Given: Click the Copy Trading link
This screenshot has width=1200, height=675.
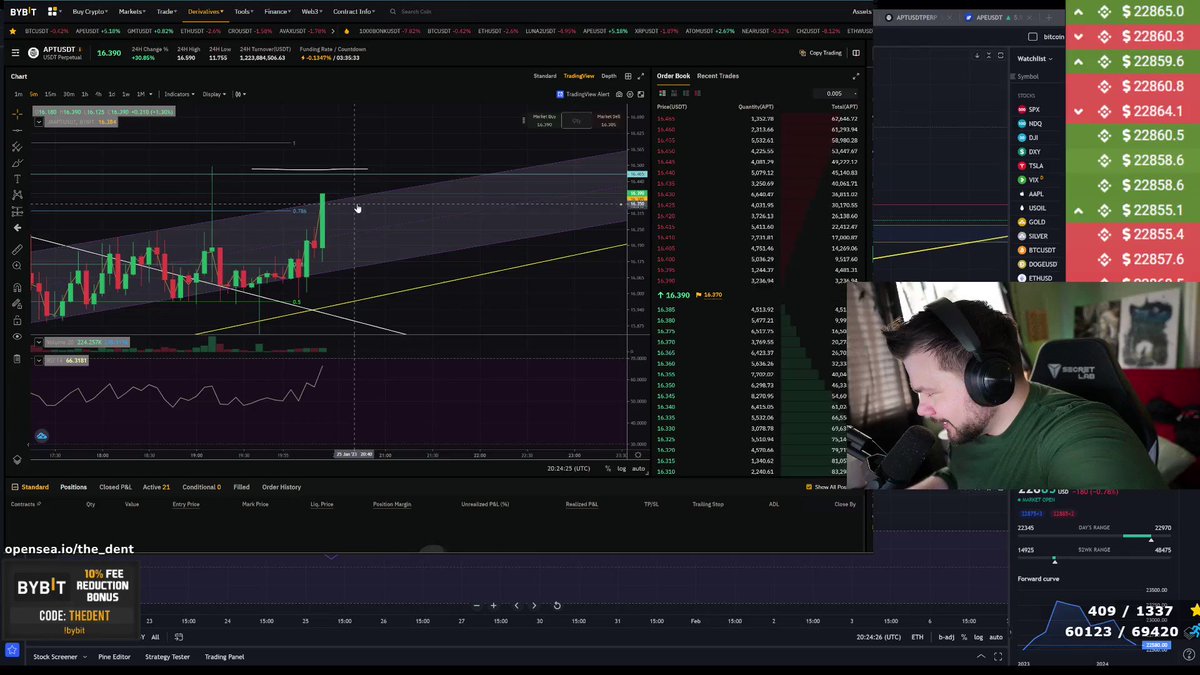Looking at the screenshot, I should 821,53.
